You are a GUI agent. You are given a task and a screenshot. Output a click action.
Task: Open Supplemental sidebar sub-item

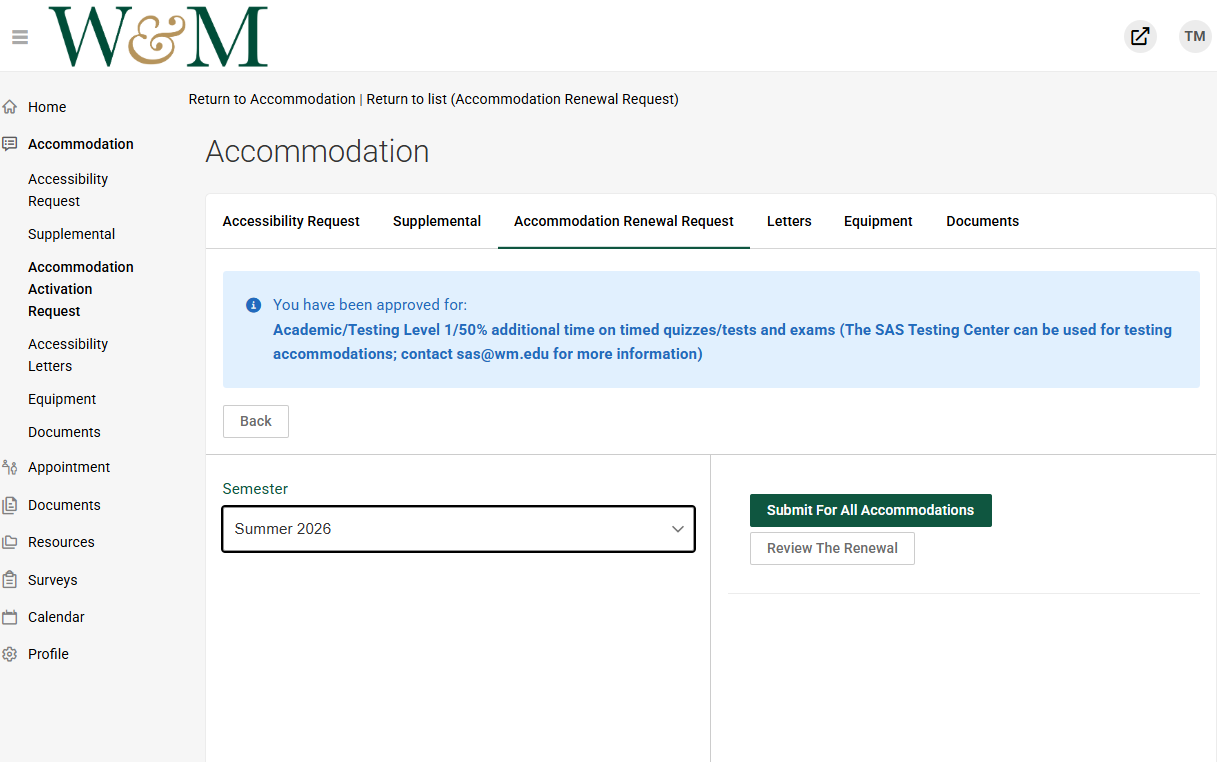tap(72, 234)
